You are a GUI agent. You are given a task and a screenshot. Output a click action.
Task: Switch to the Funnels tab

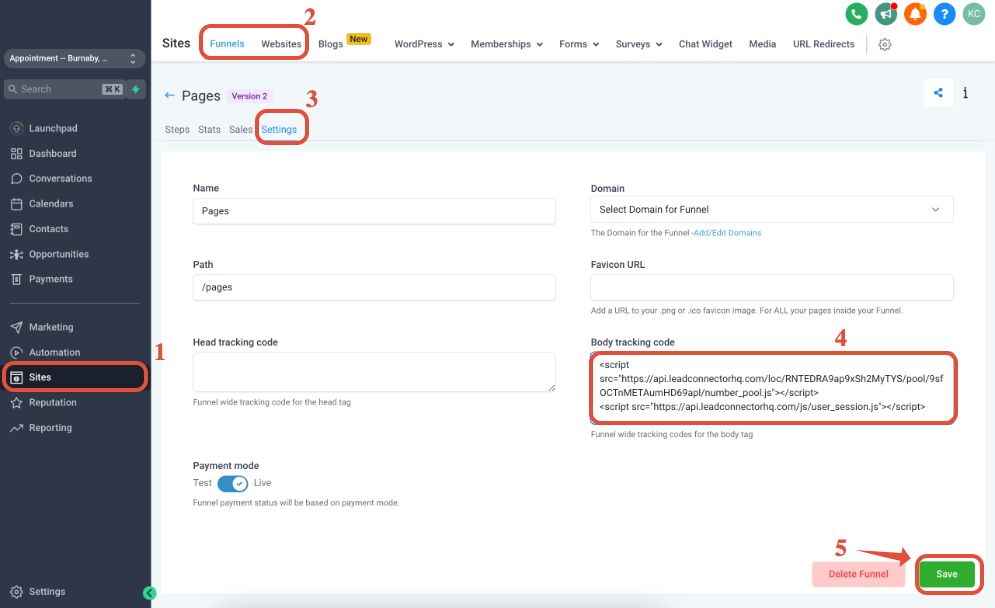point(227,44)
